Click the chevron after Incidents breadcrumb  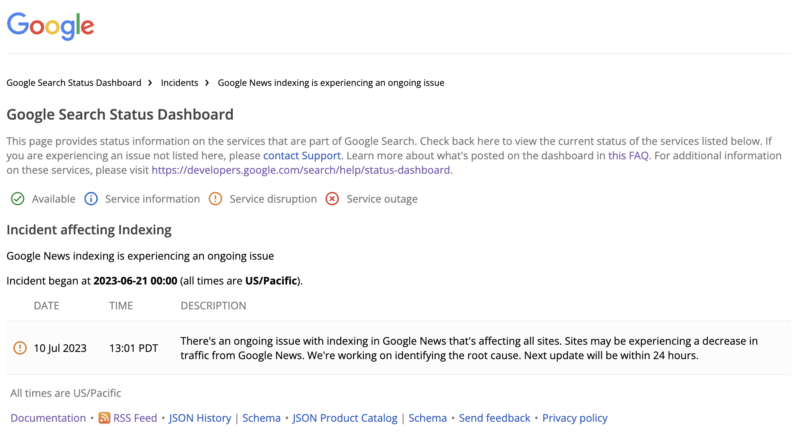[207, 83]
